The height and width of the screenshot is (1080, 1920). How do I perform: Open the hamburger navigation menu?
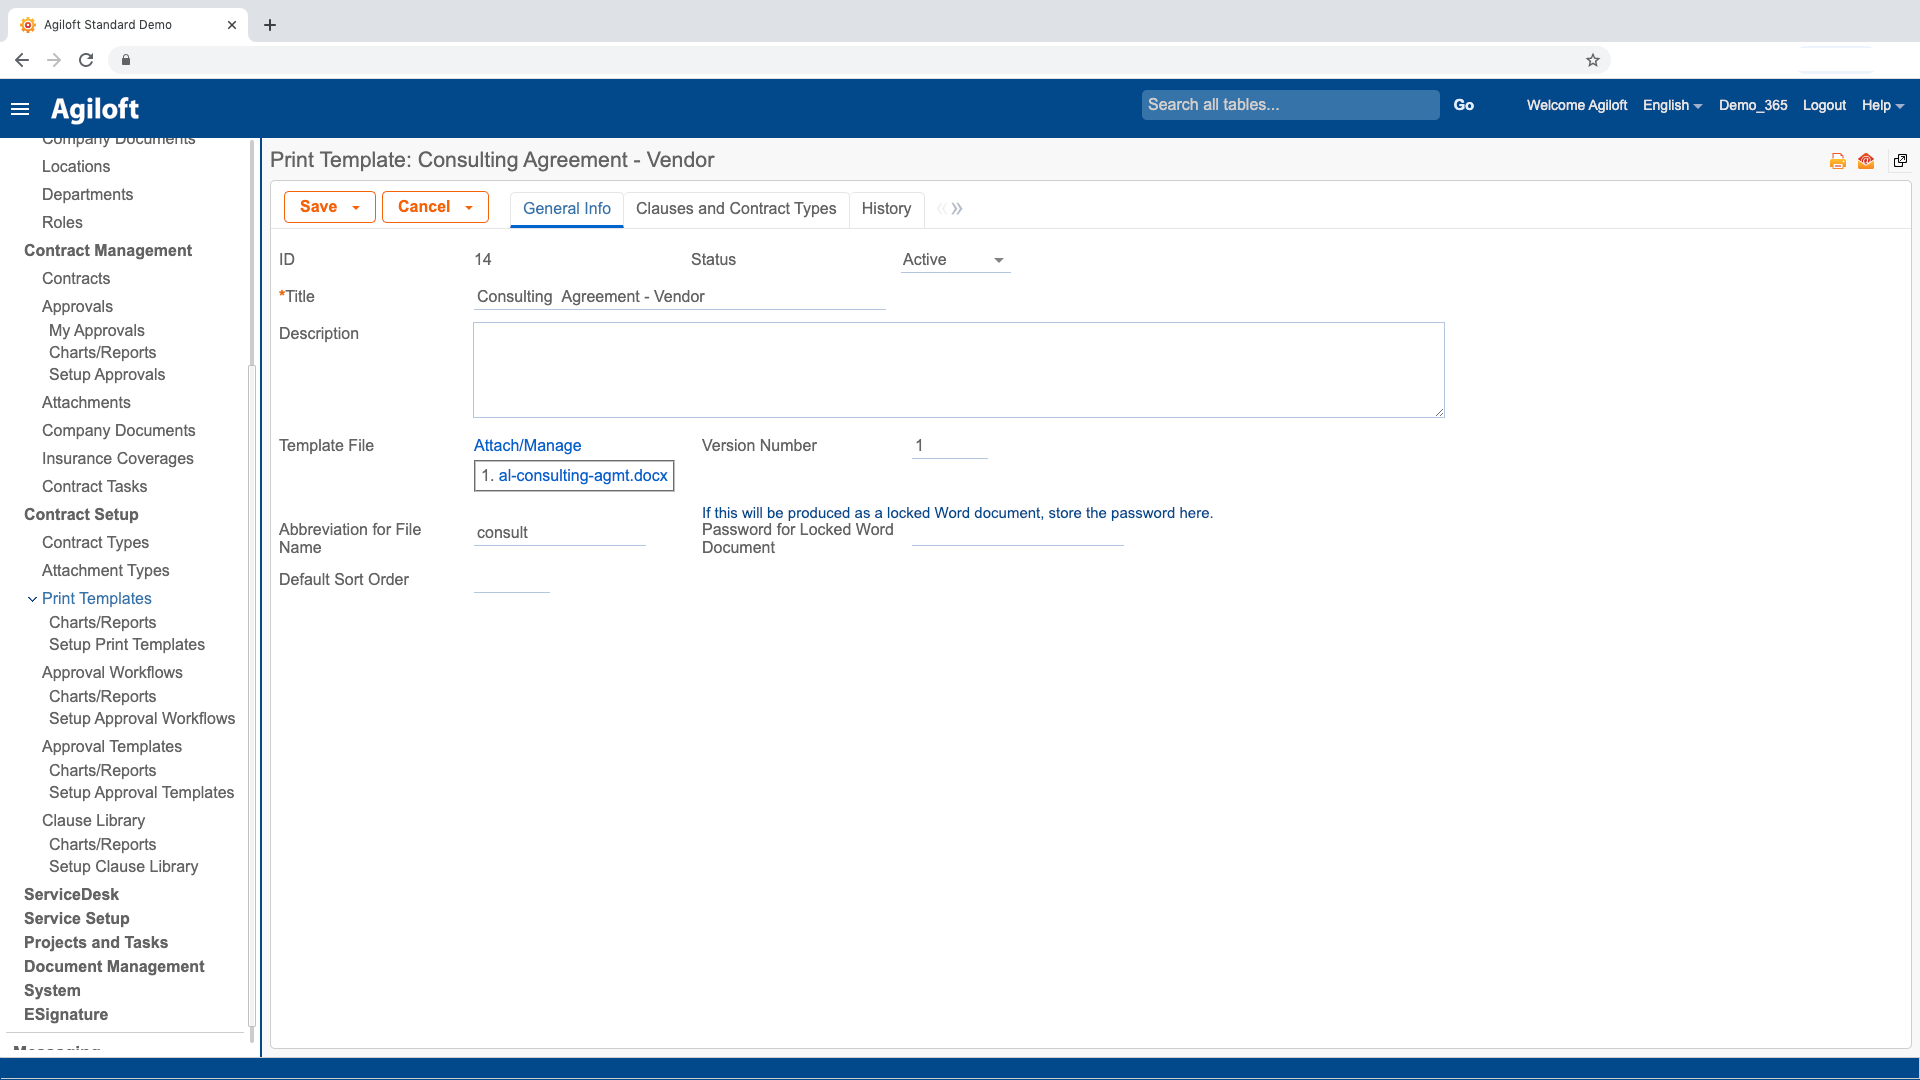(20, 109)
